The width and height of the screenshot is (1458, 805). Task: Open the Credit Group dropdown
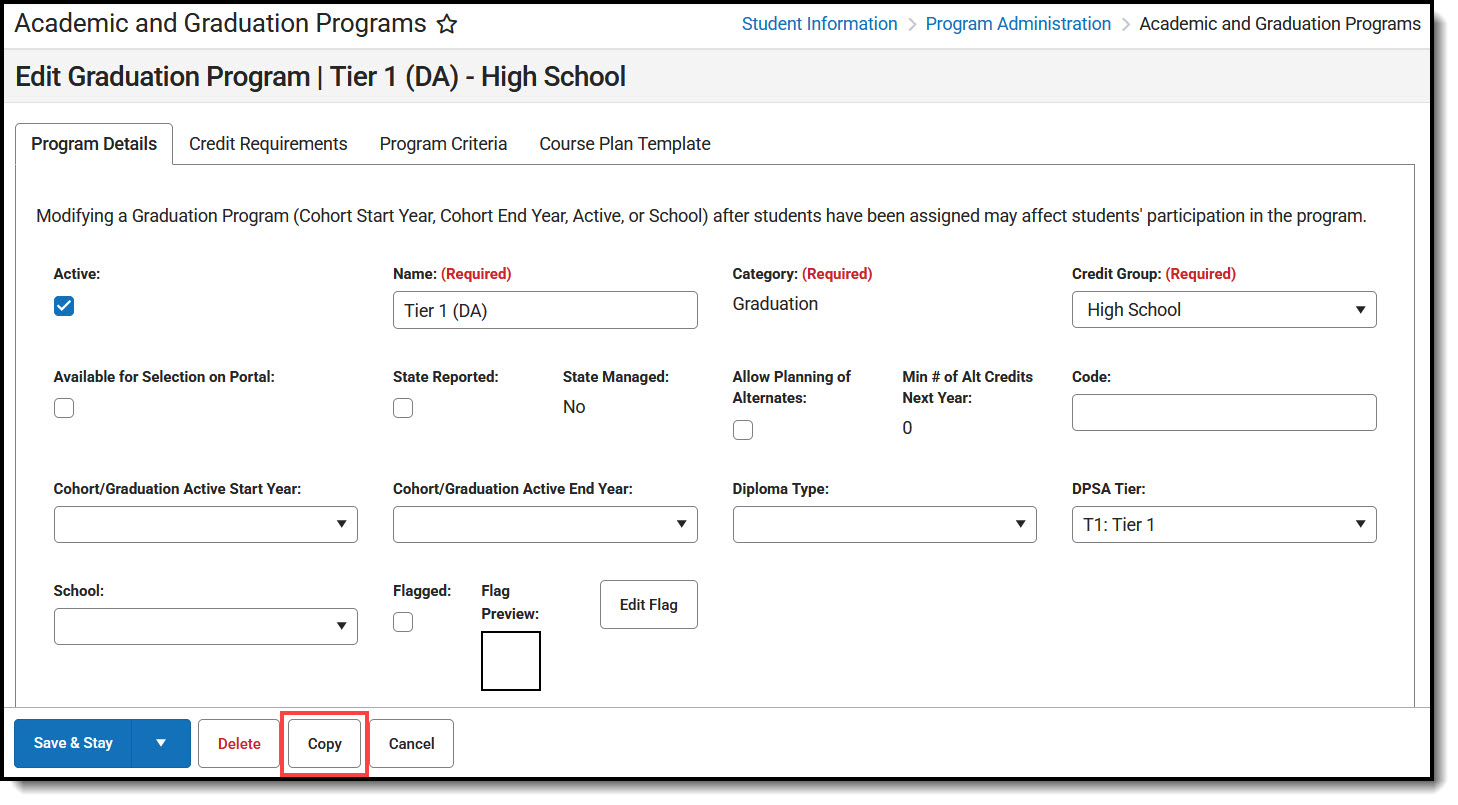(1224, 310)
